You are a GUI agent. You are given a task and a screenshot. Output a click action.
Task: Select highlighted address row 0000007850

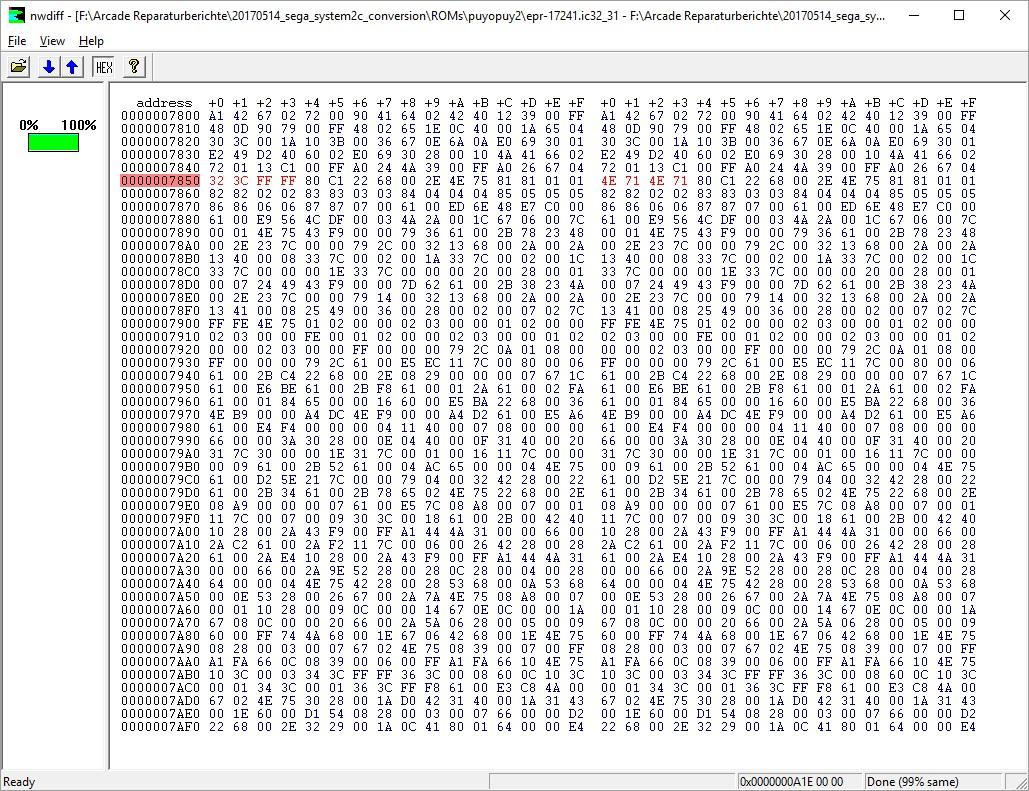point(160,181)
